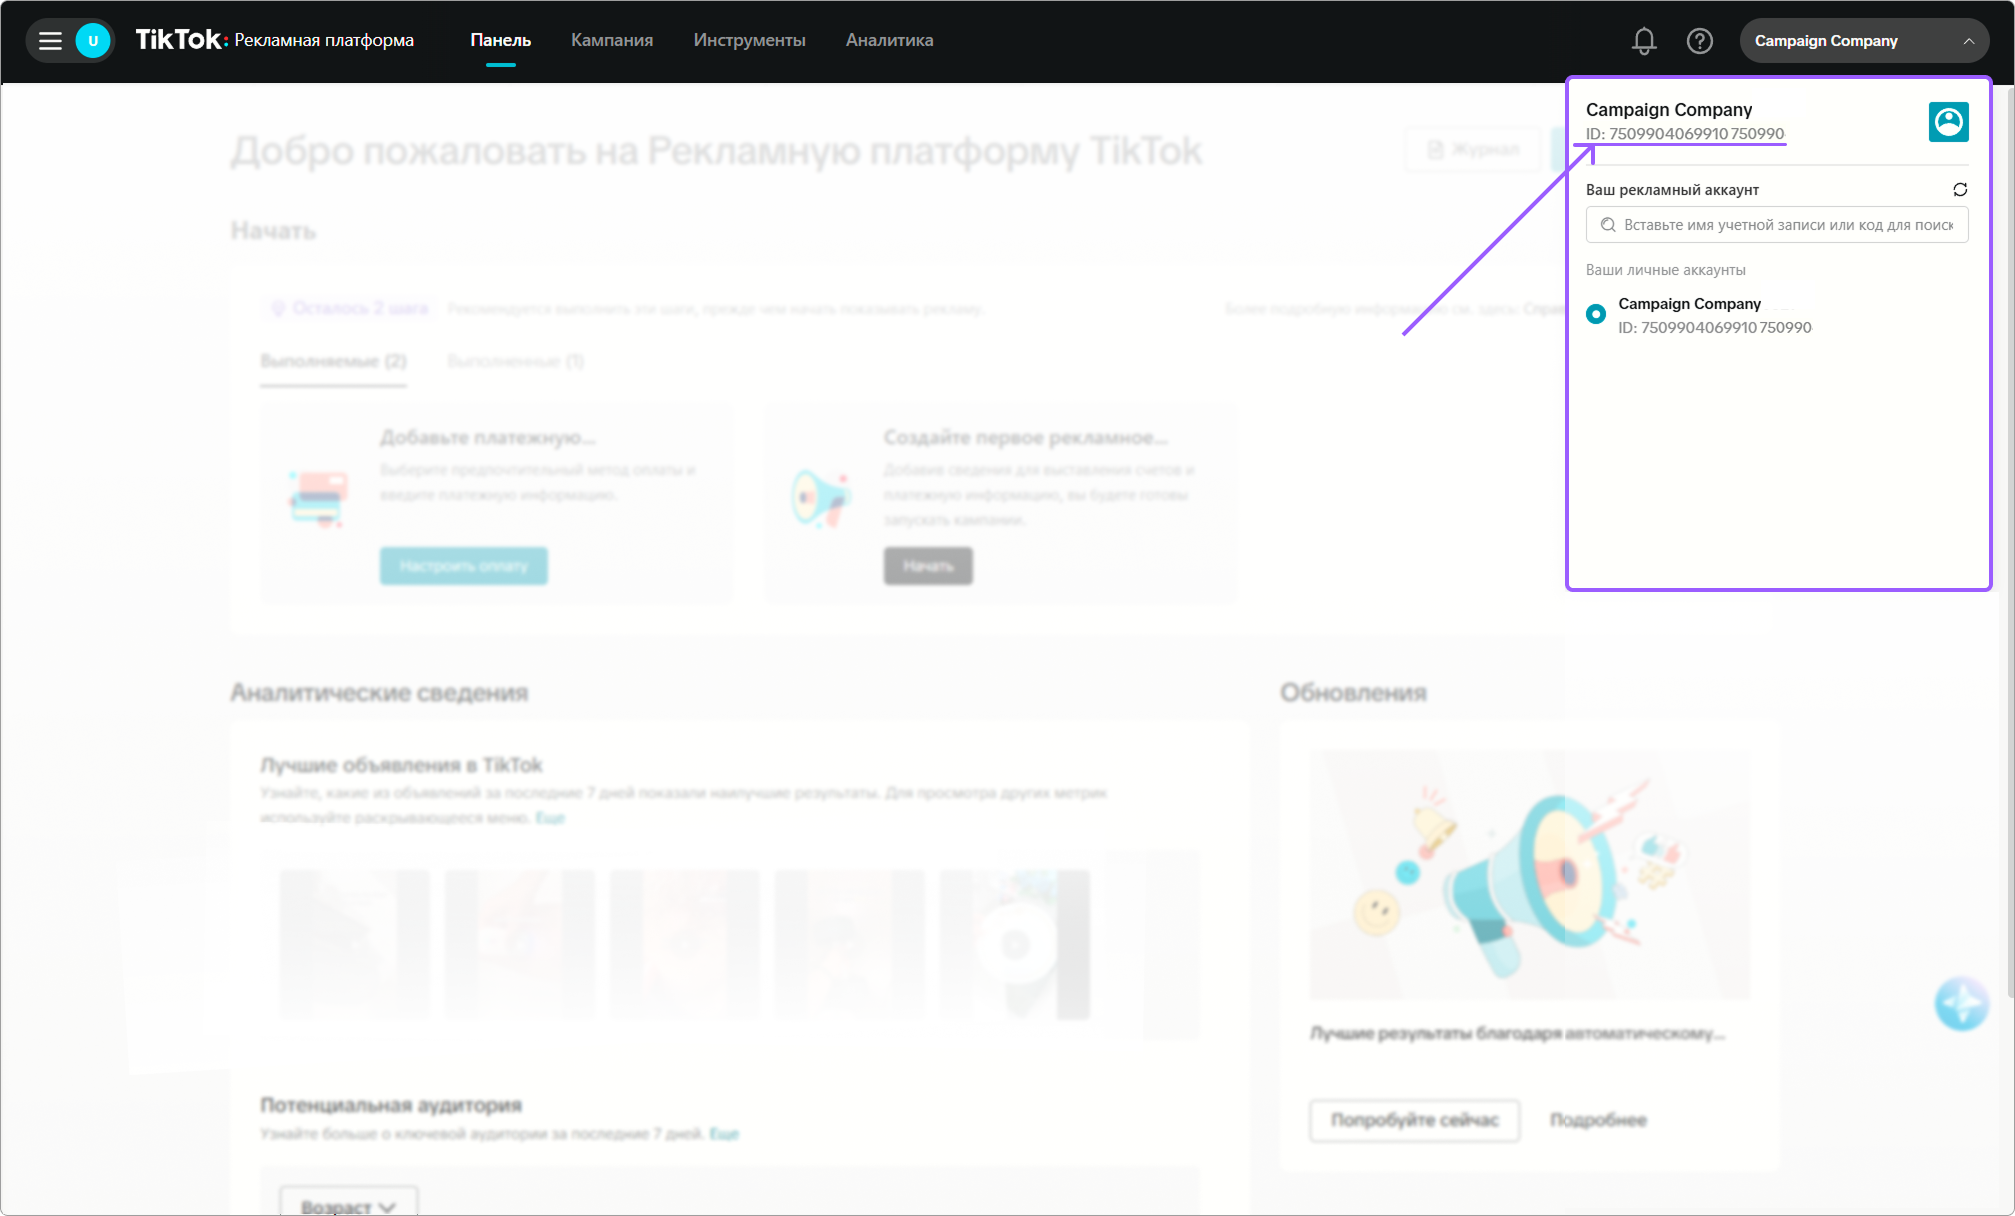Refresh the ad account list
2015x1216 pixels.
(x=1960, y=189)
